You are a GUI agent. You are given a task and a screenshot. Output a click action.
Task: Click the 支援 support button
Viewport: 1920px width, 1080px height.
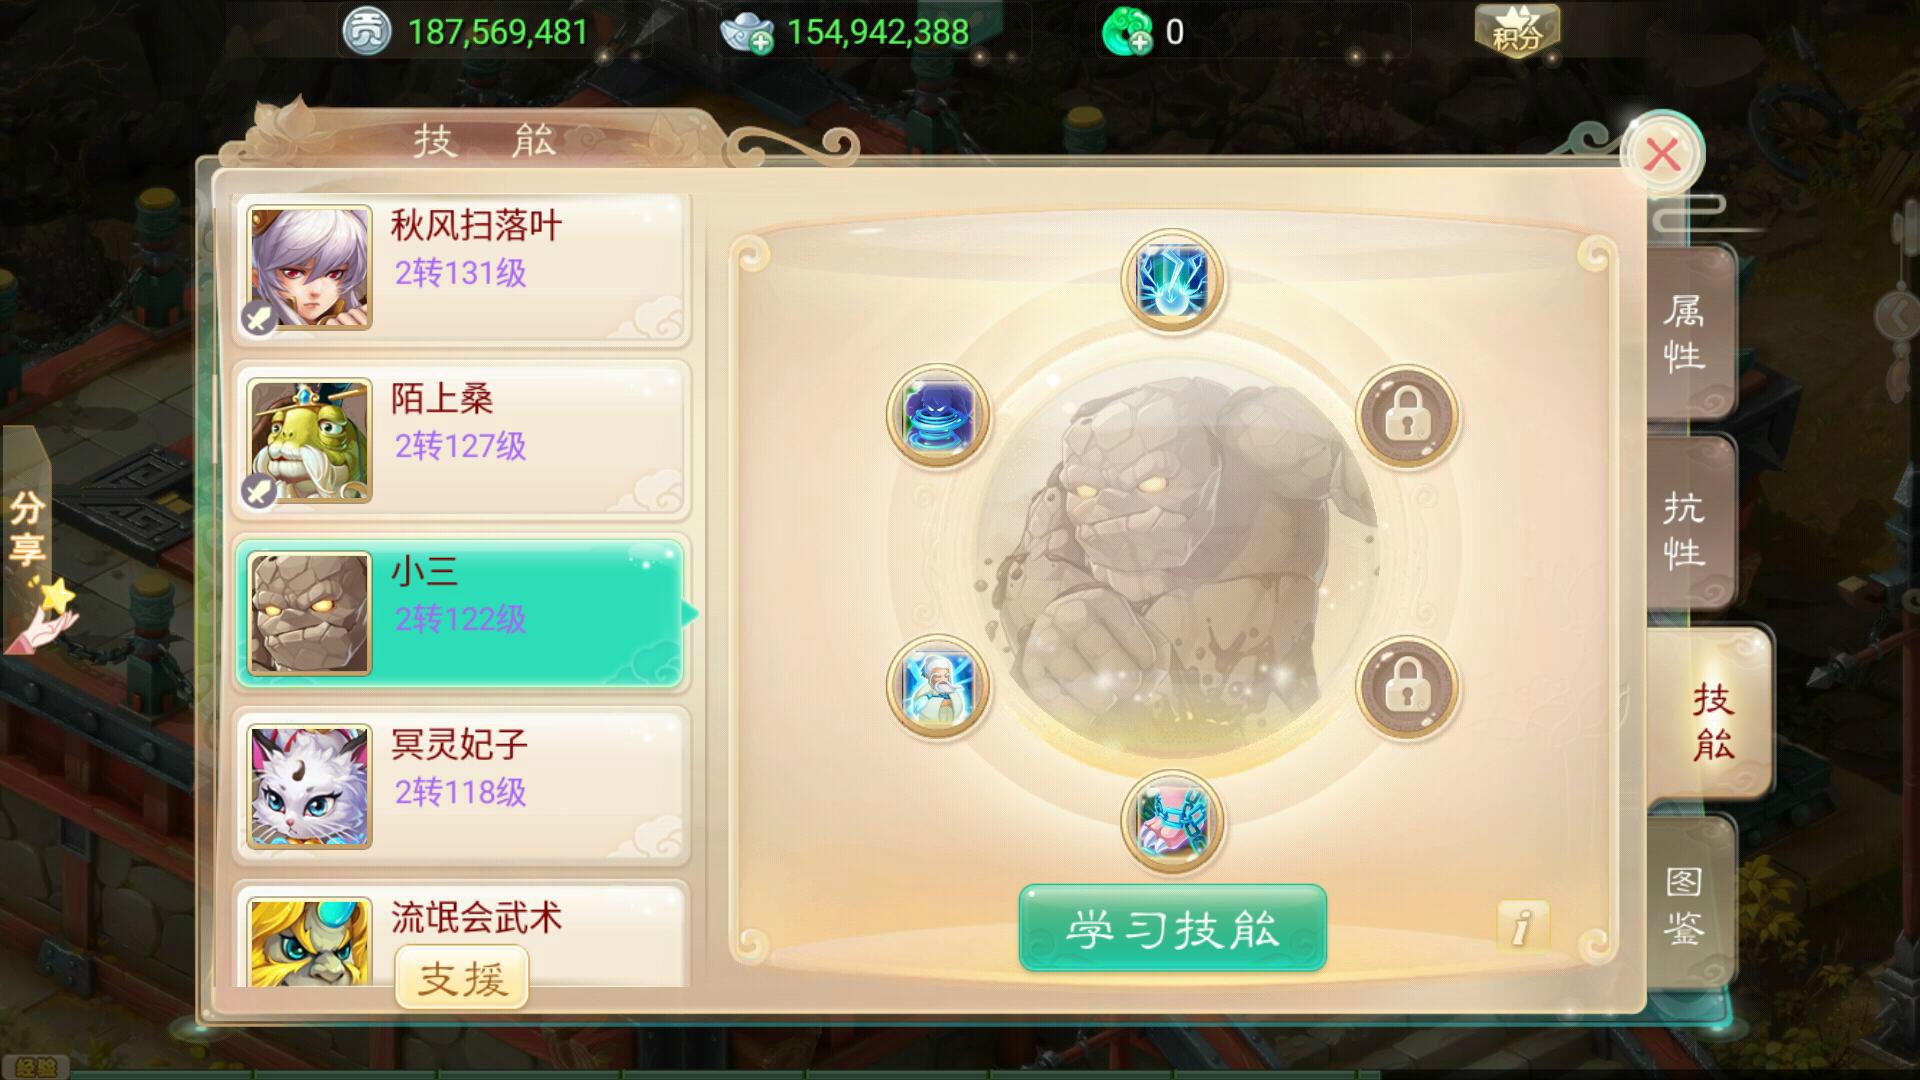[x=462, y=978]
